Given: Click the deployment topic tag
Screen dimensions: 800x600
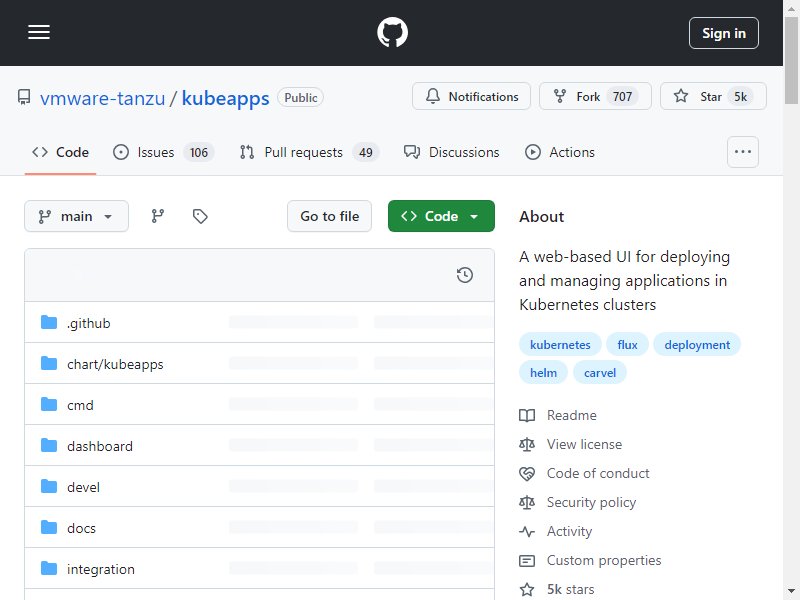Looking at the screenshot, I should click(x=697, y=345).
